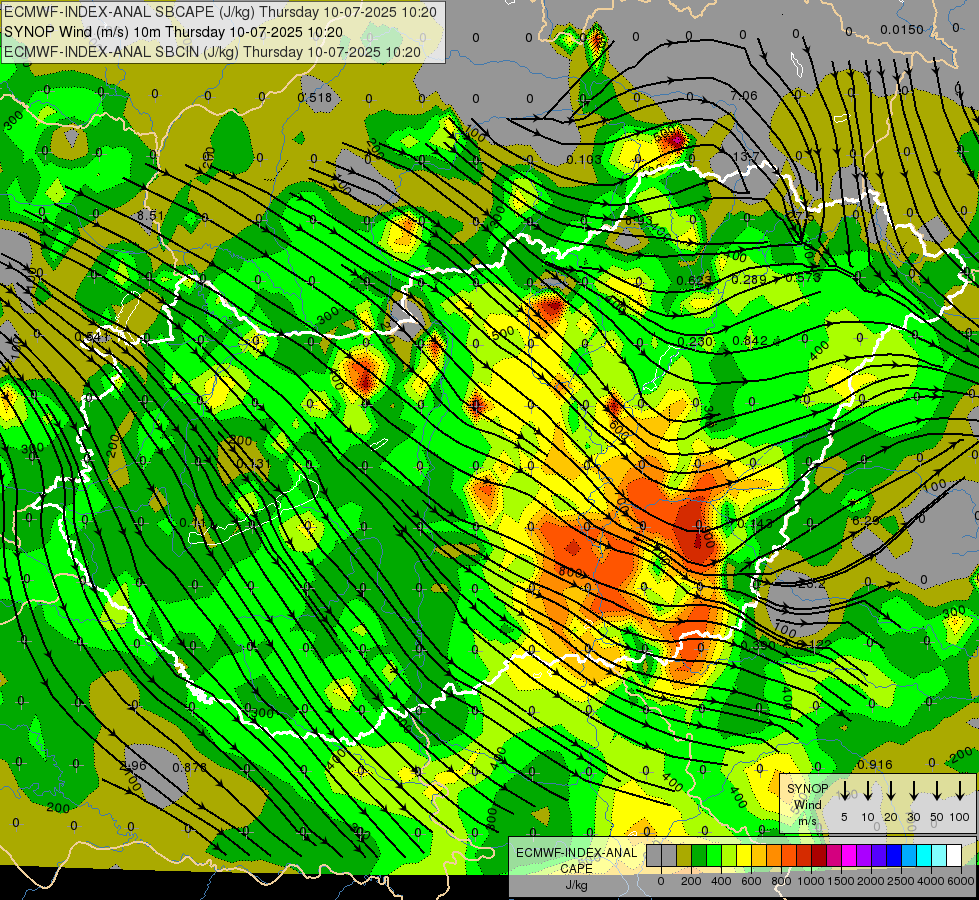This screenshot has width=979, height=900.
Task: Click the 0.518 station value
Action: 315,97
